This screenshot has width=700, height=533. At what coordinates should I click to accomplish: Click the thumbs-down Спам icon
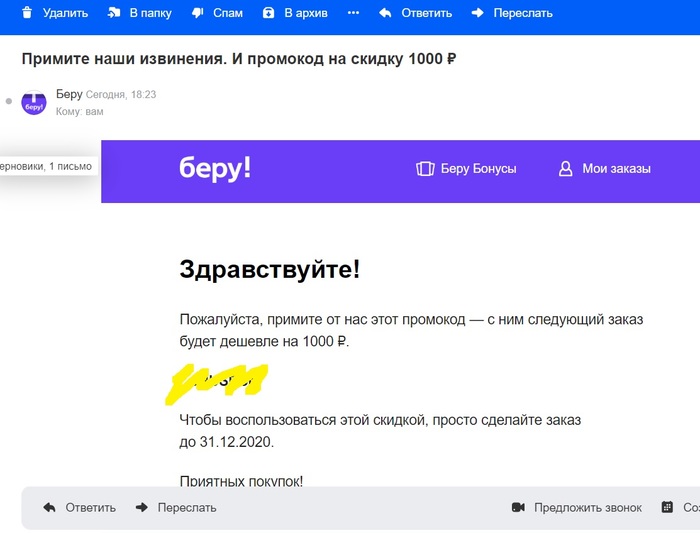click(x=197, y=13)
